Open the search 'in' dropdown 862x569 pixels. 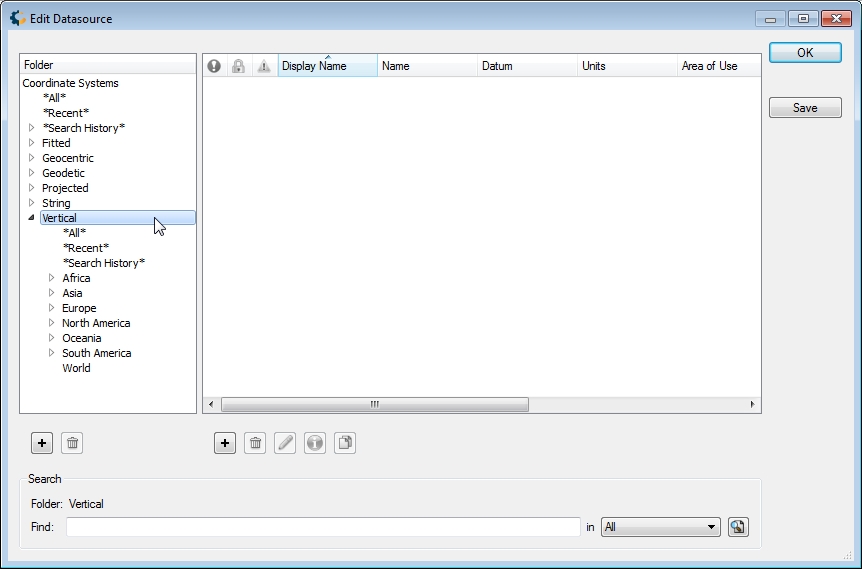point(660,527)
